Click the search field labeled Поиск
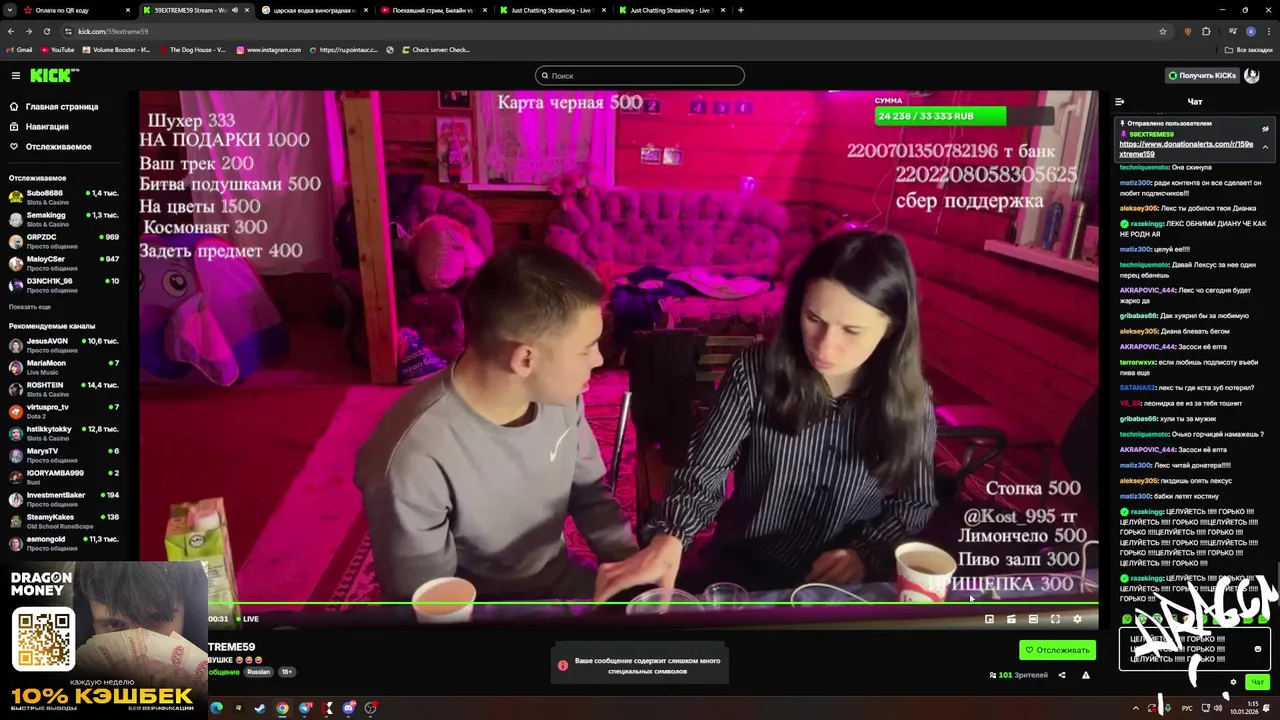 pos(640,75)
